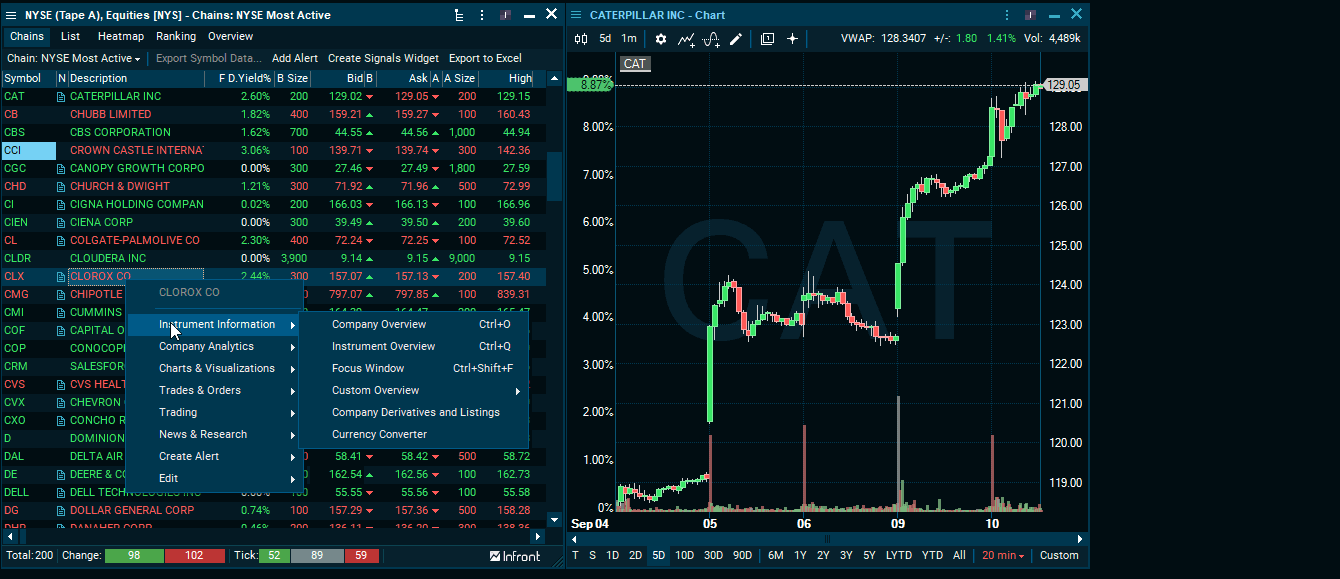
Task: Click the tree structure icon in Chains title bar
Action: pos(458,15)
